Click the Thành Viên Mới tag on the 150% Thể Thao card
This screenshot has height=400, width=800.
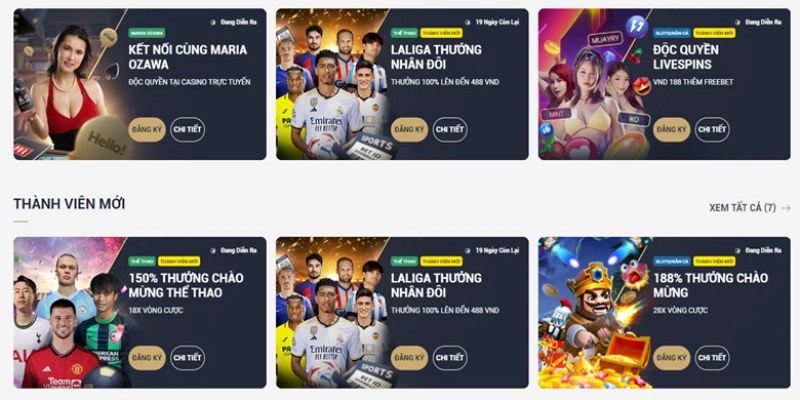179,261
